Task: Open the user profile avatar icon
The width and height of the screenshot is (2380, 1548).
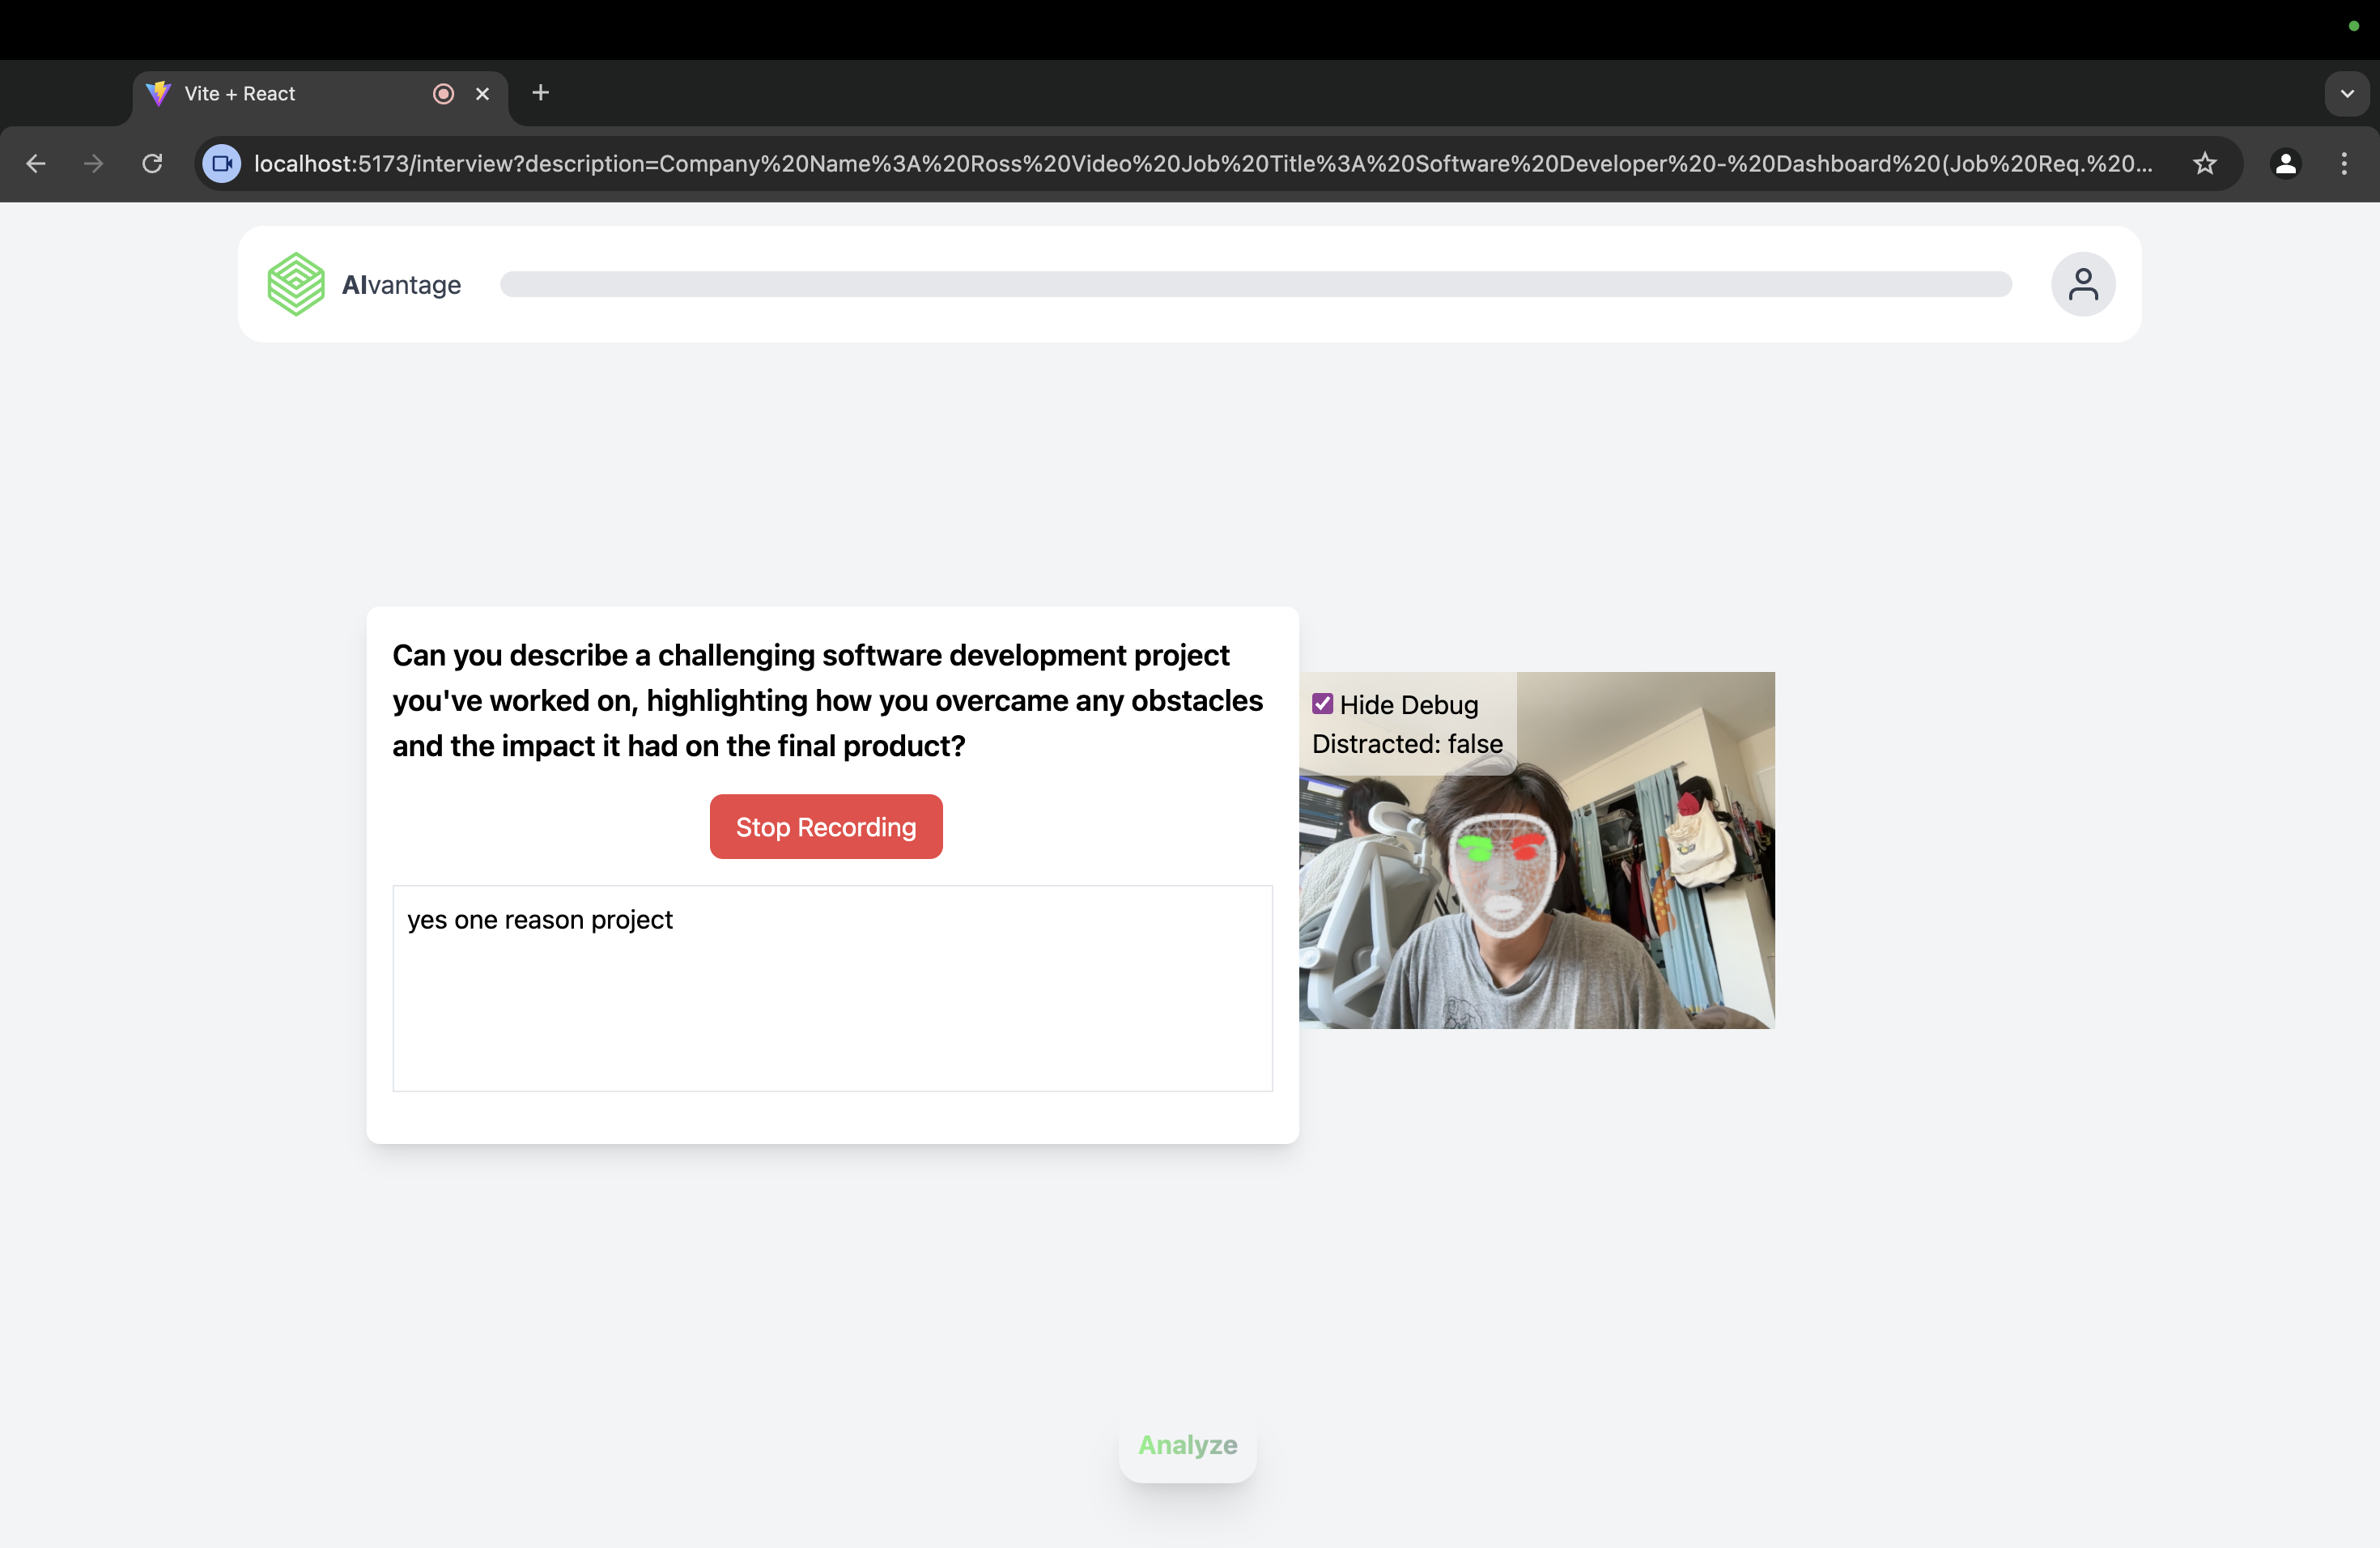Action: click(2082, 284)
